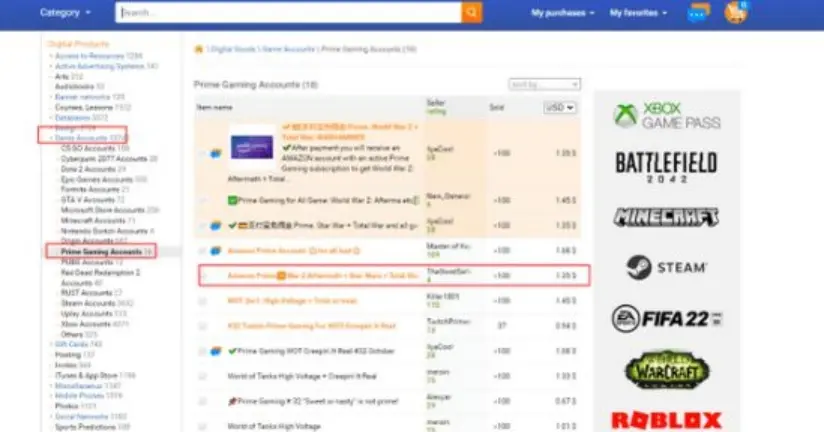Tick checkbox for Prime Gaming WOT Creepin It Real October
Viewport: 824px width, 432px height.
pyautogui.click(x=202, y=351)
